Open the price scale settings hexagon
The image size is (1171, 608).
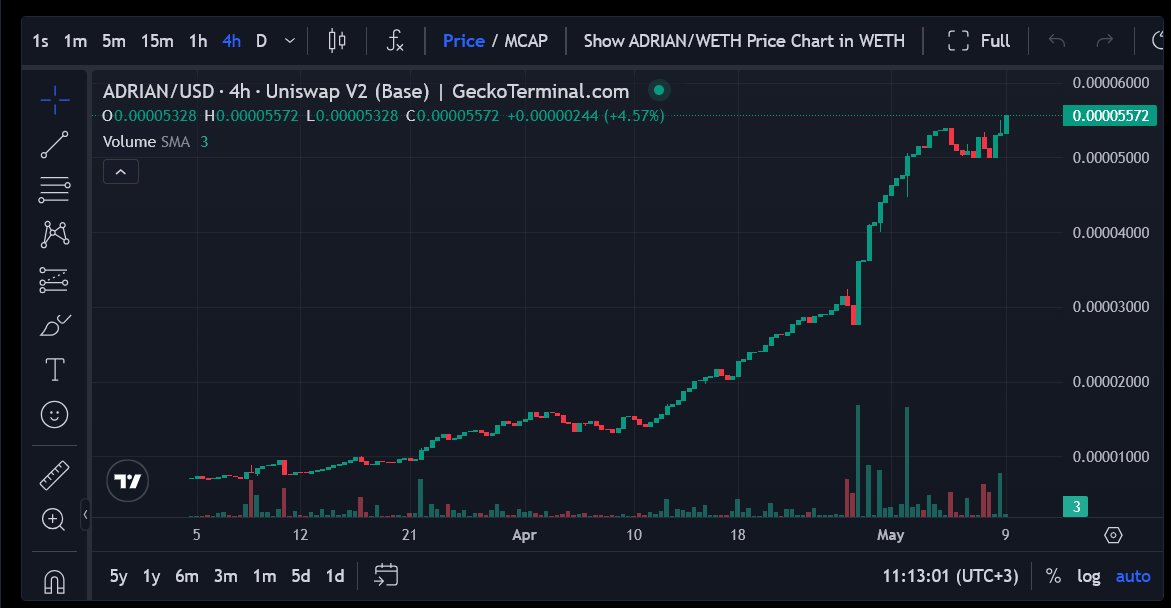[1113, 535]
